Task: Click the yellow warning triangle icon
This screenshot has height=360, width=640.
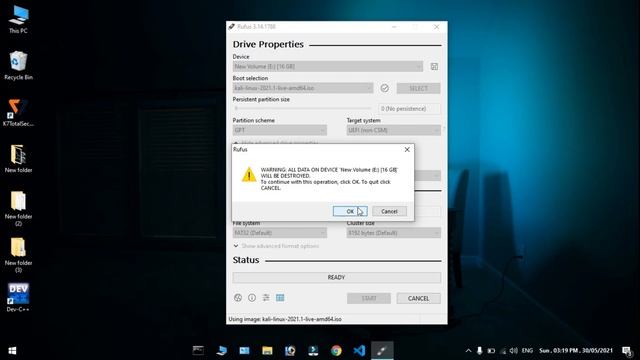Action: coord(249,175)
